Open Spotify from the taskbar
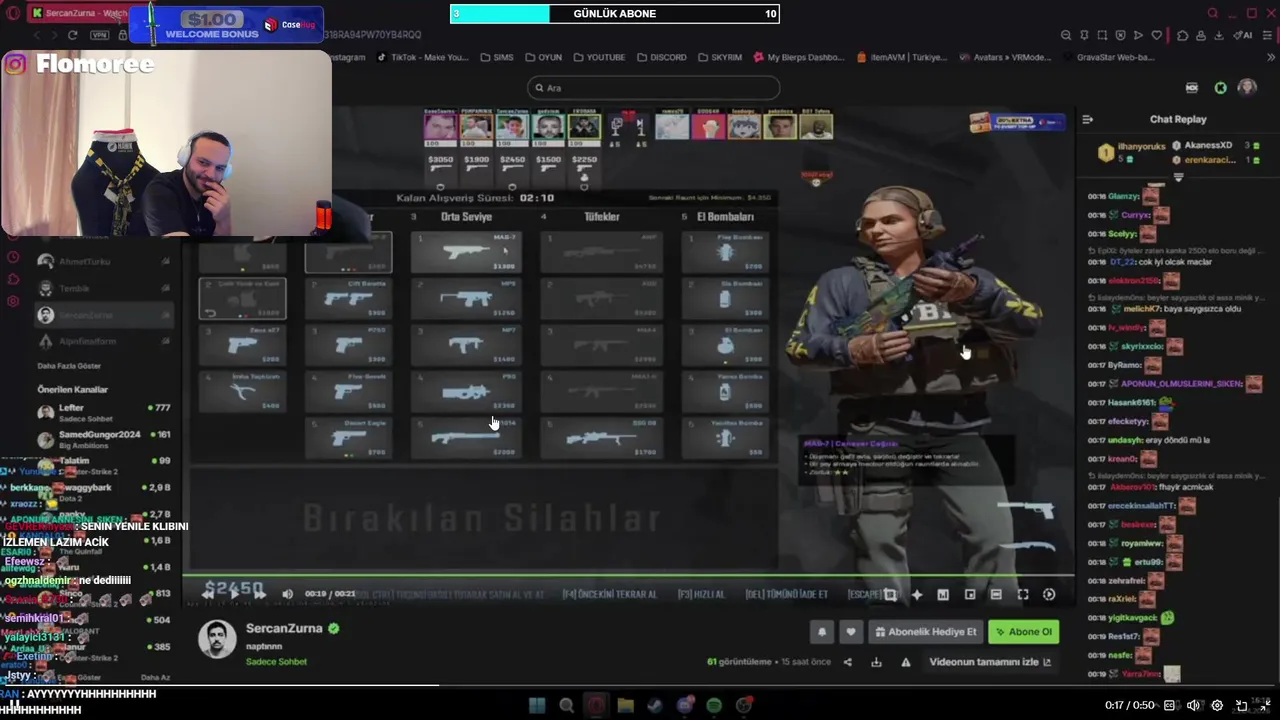 (714, 705)
